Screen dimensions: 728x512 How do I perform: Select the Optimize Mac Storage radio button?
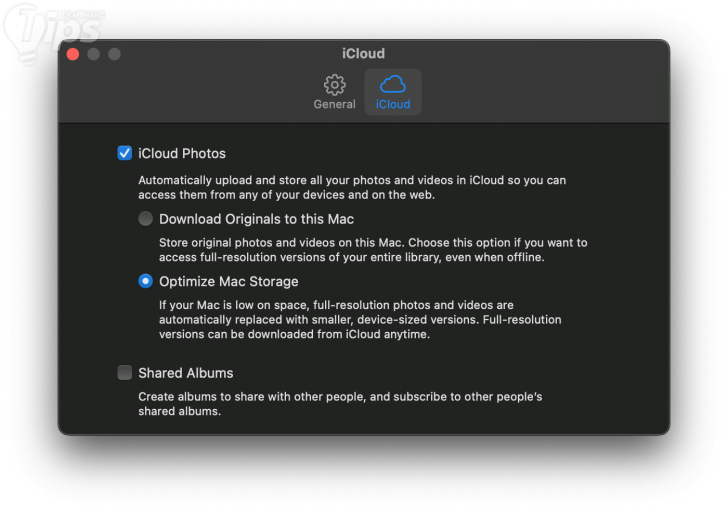(145, 281)
